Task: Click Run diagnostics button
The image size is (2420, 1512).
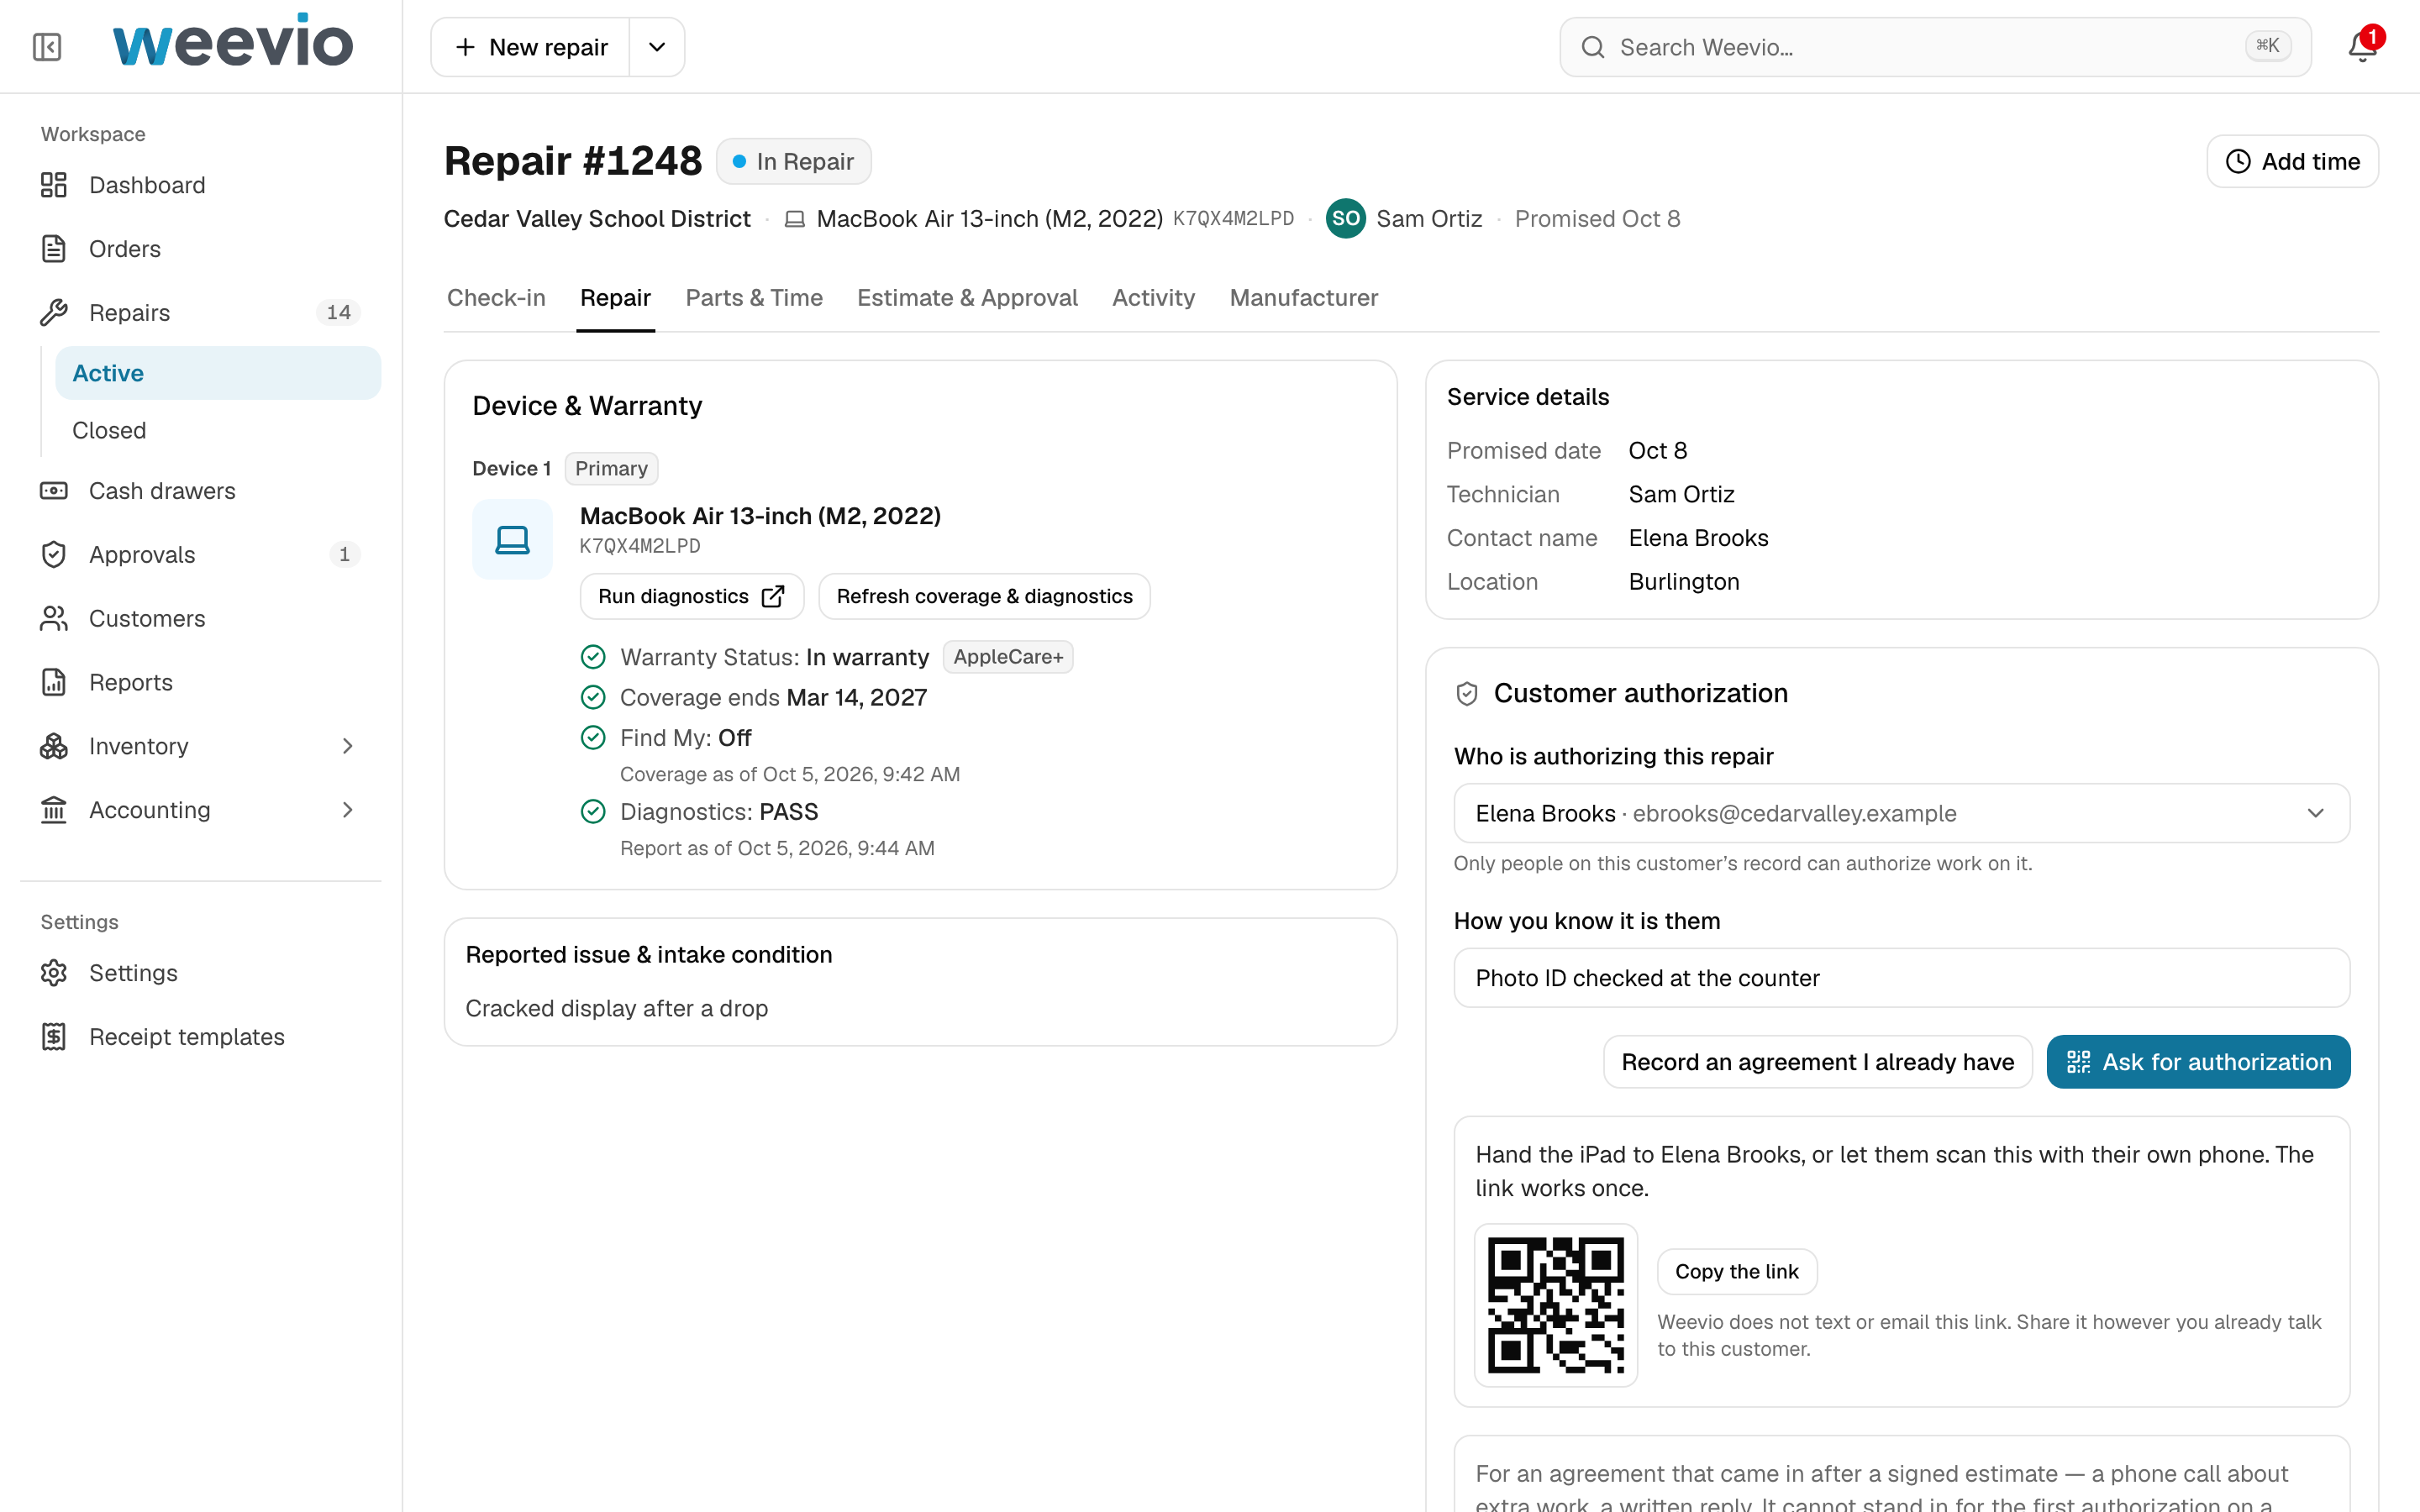Action: click(692, 596)
